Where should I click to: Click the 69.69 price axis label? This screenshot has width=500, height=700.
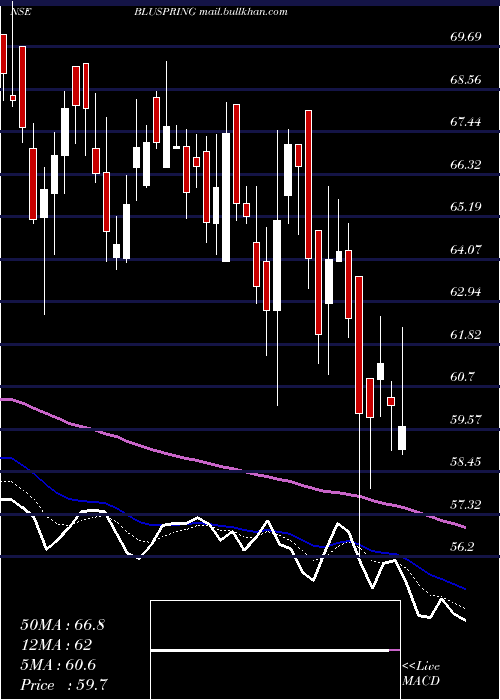(465, 37)
